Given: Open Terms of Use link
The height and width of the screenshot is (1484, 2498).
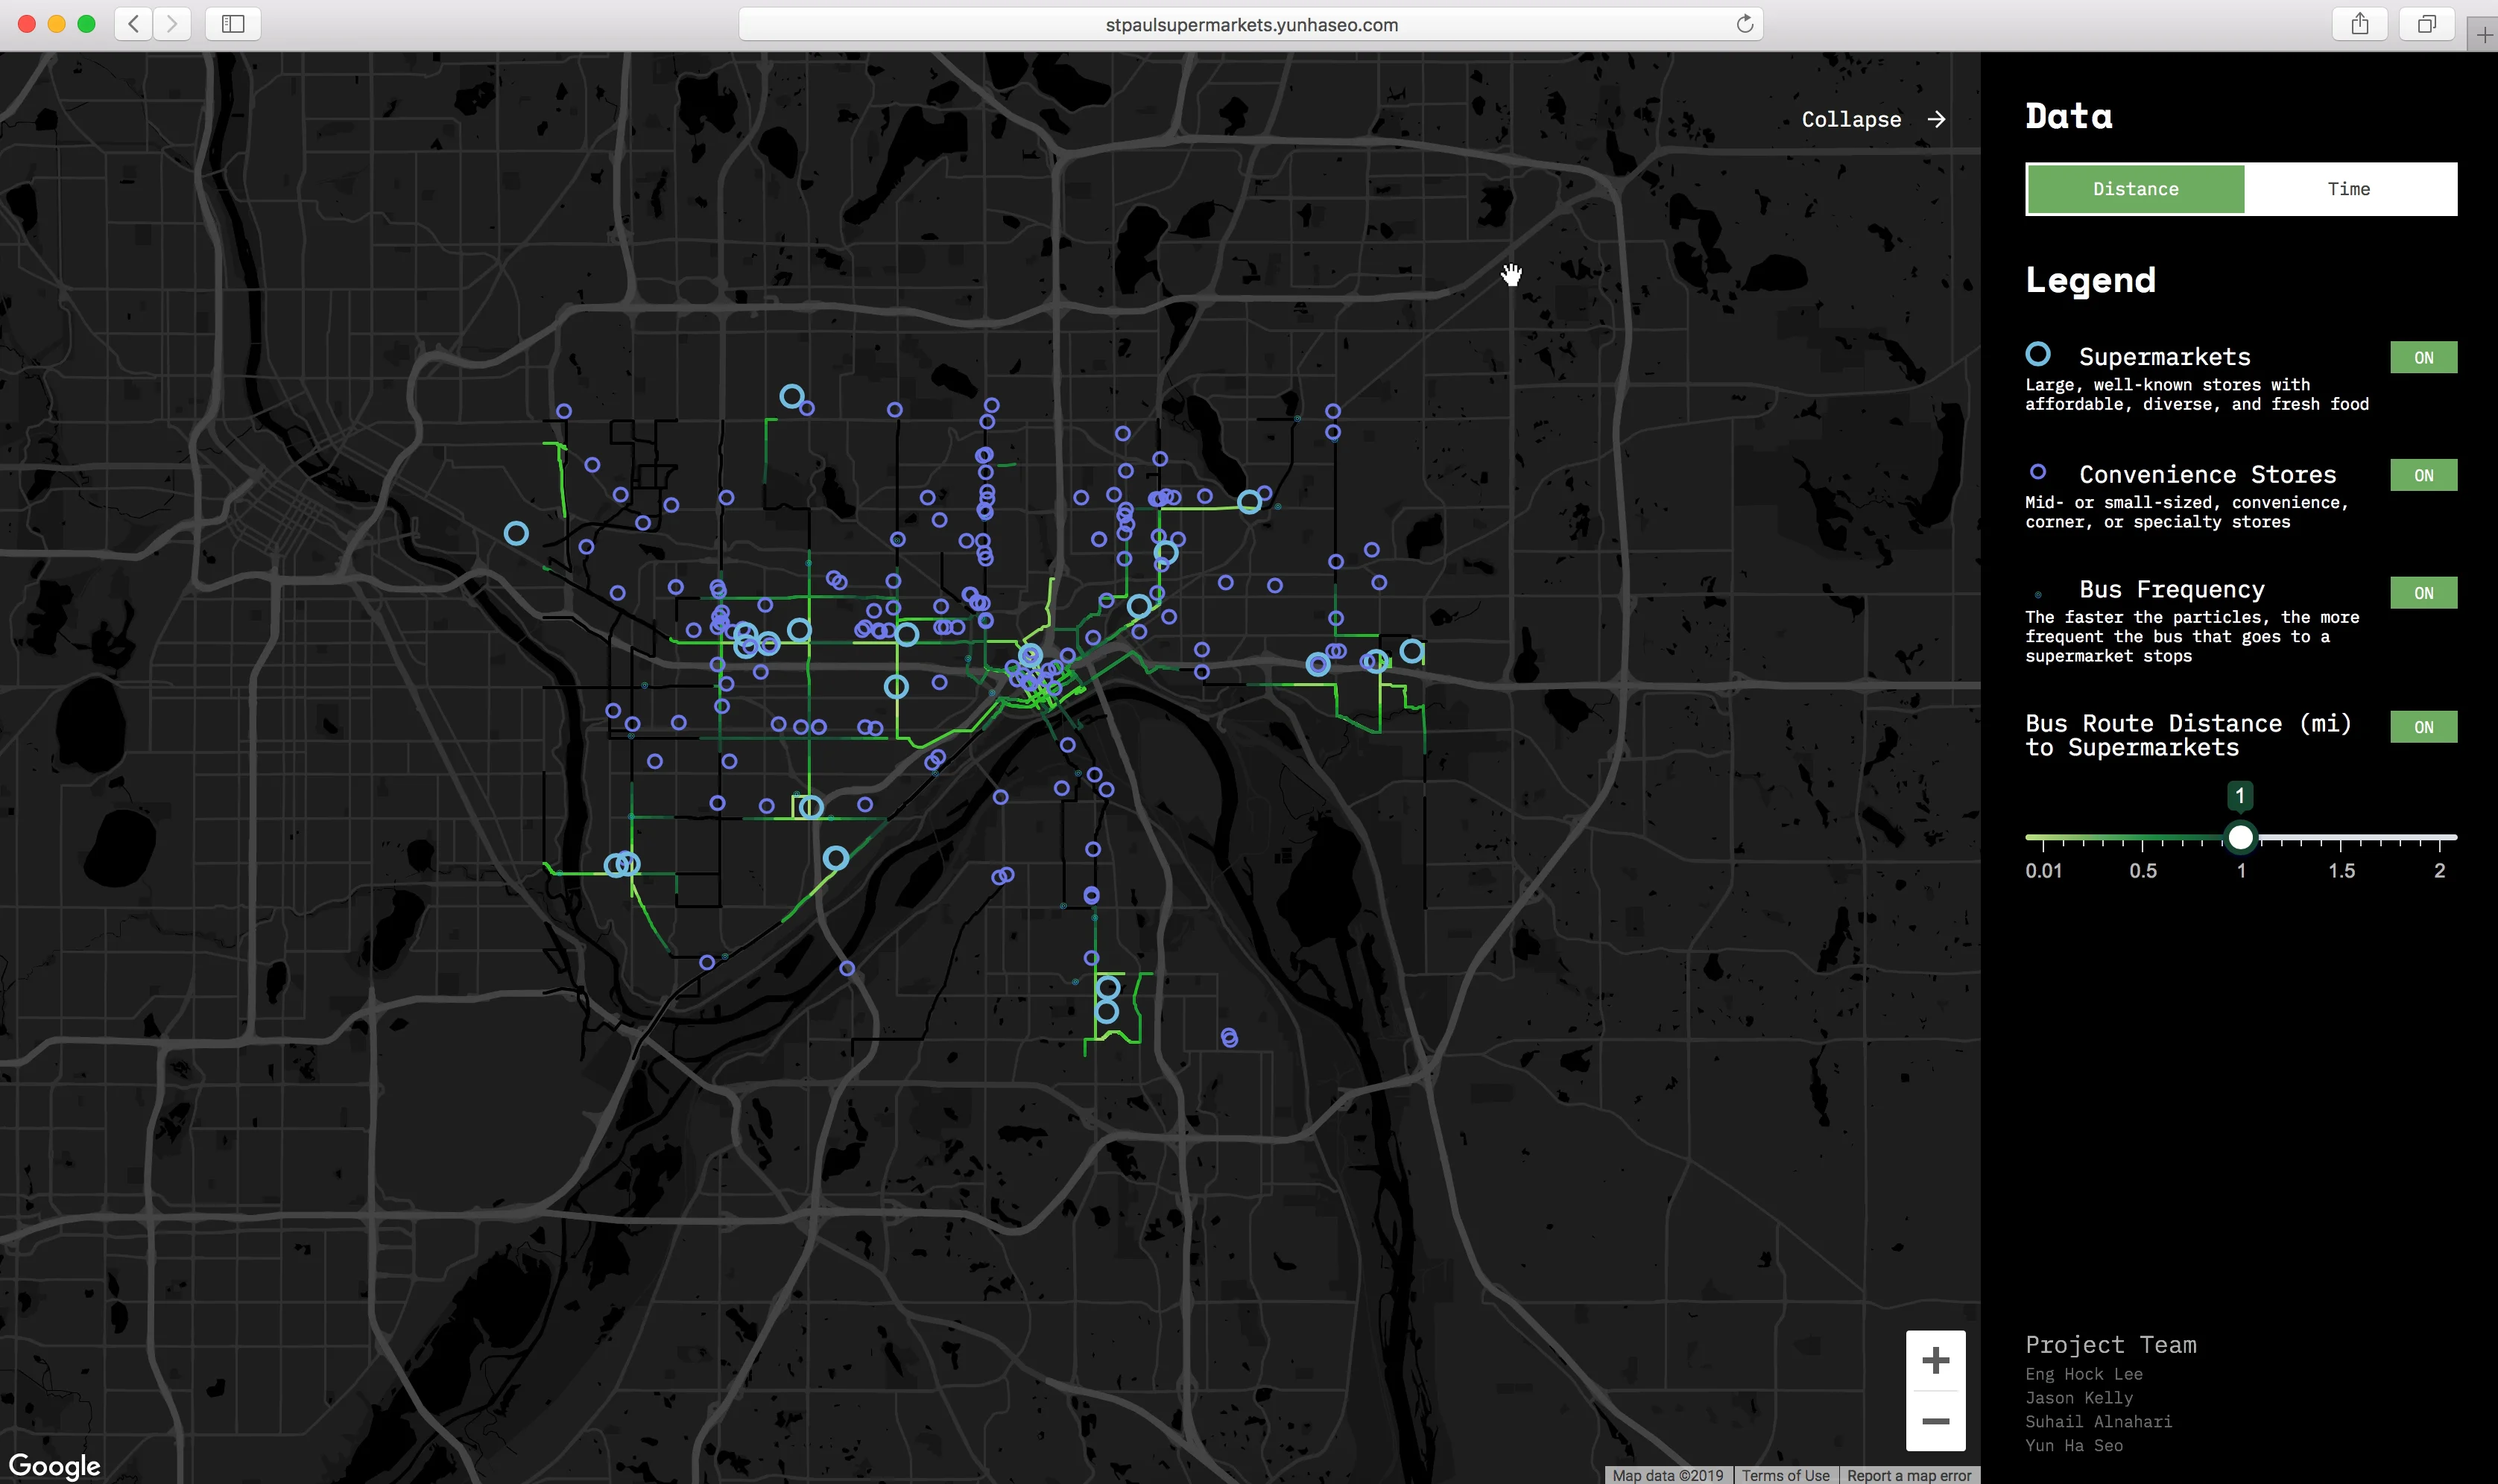Looking at the screenshot, I should [x=1785, y=1475].
